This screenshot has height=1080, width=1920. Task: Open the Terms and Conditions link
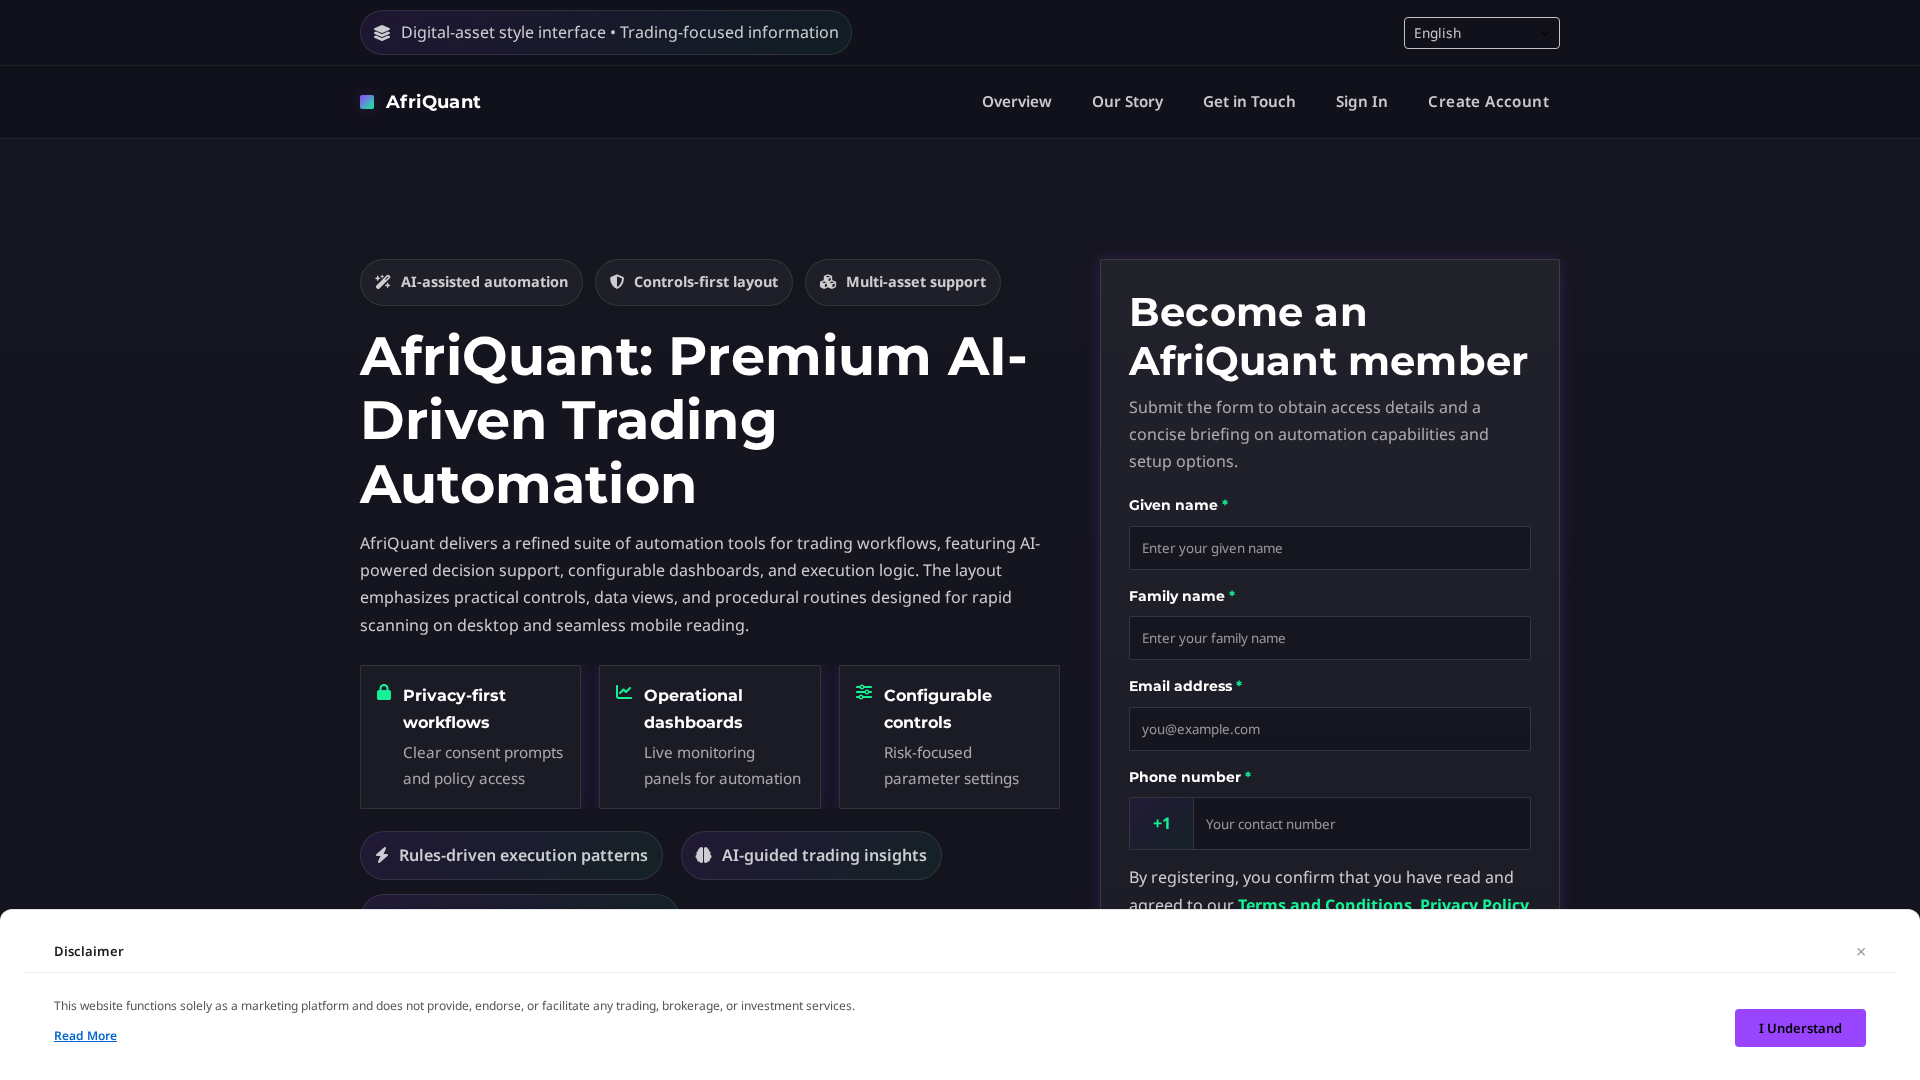(x=1324, y=905)
